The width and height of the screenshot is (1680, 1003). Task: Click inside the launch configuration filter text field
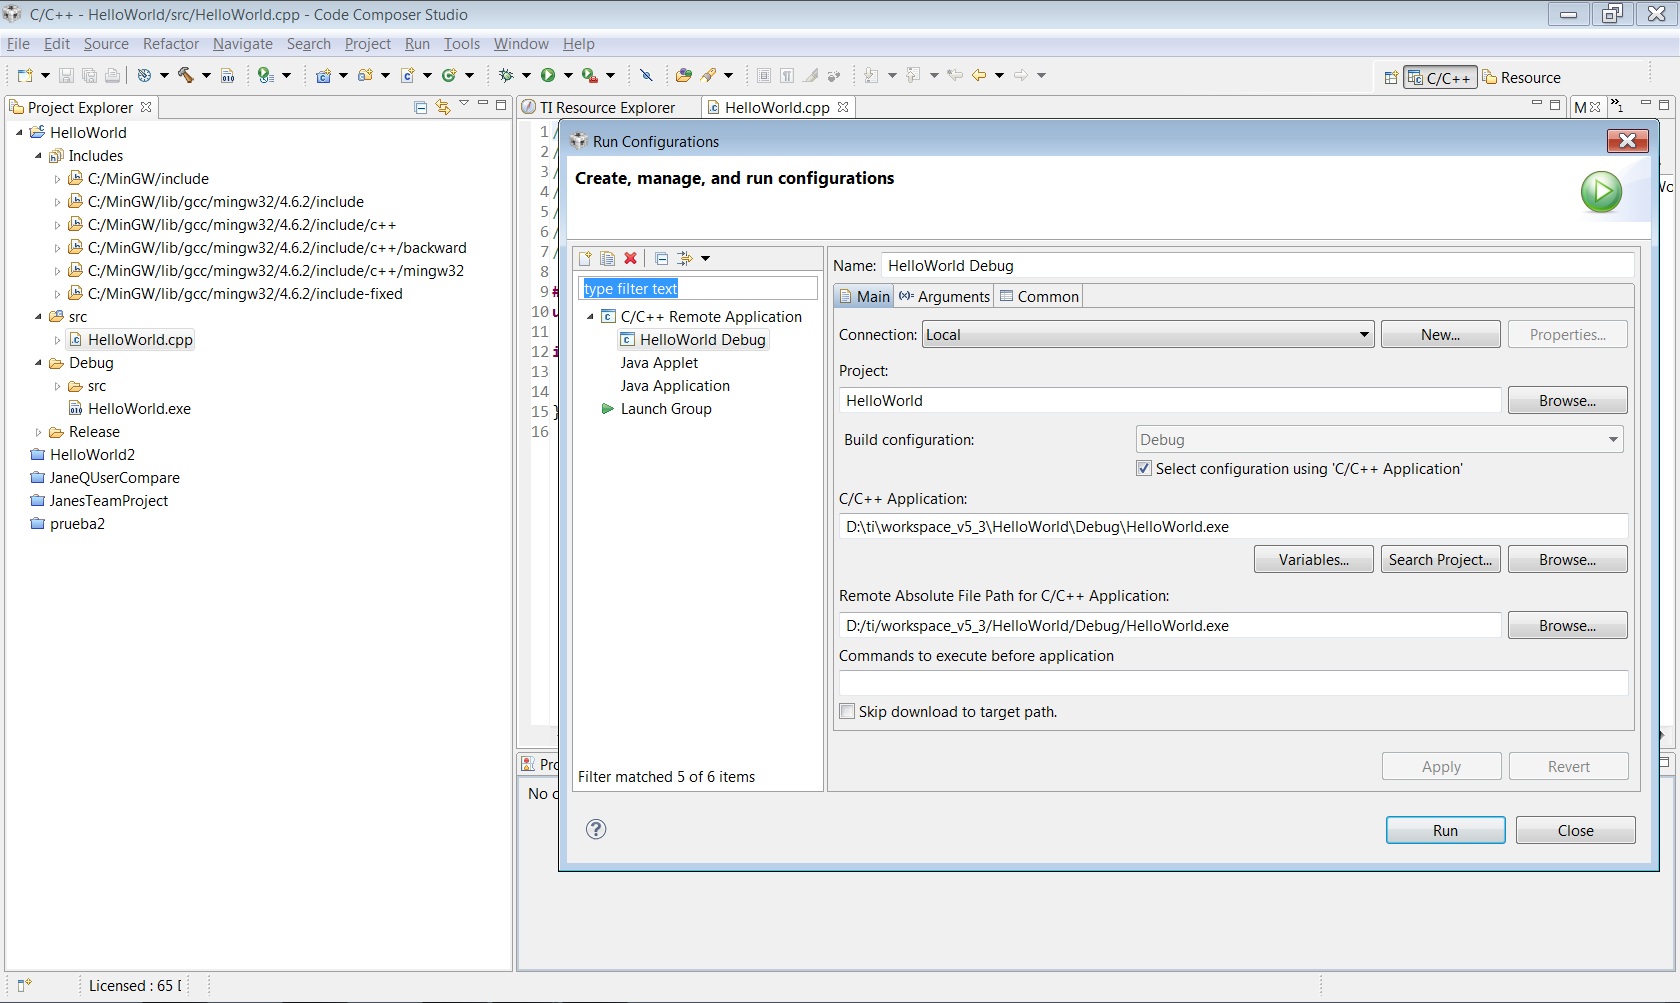(697, 288)
